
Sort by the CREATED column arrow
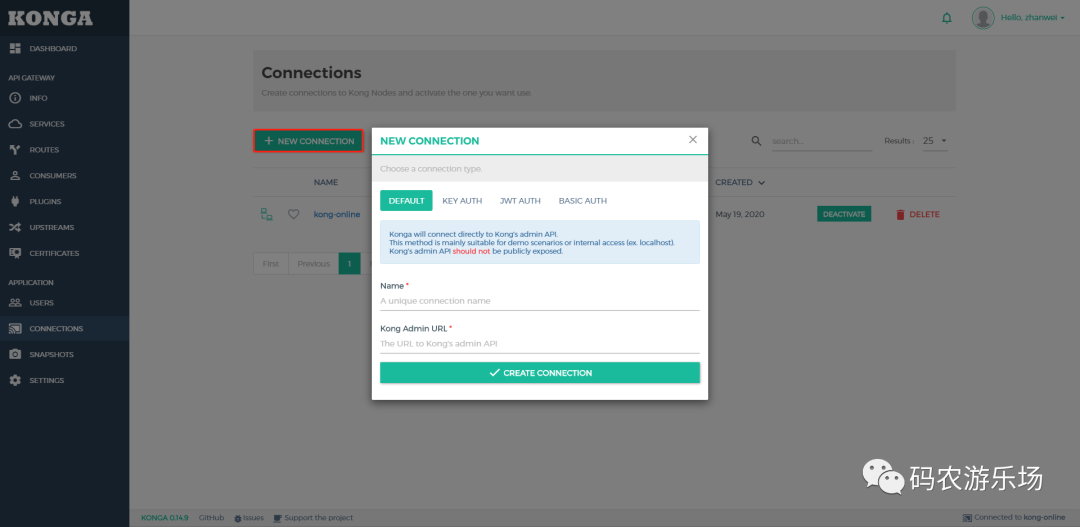tap(761, 183)
